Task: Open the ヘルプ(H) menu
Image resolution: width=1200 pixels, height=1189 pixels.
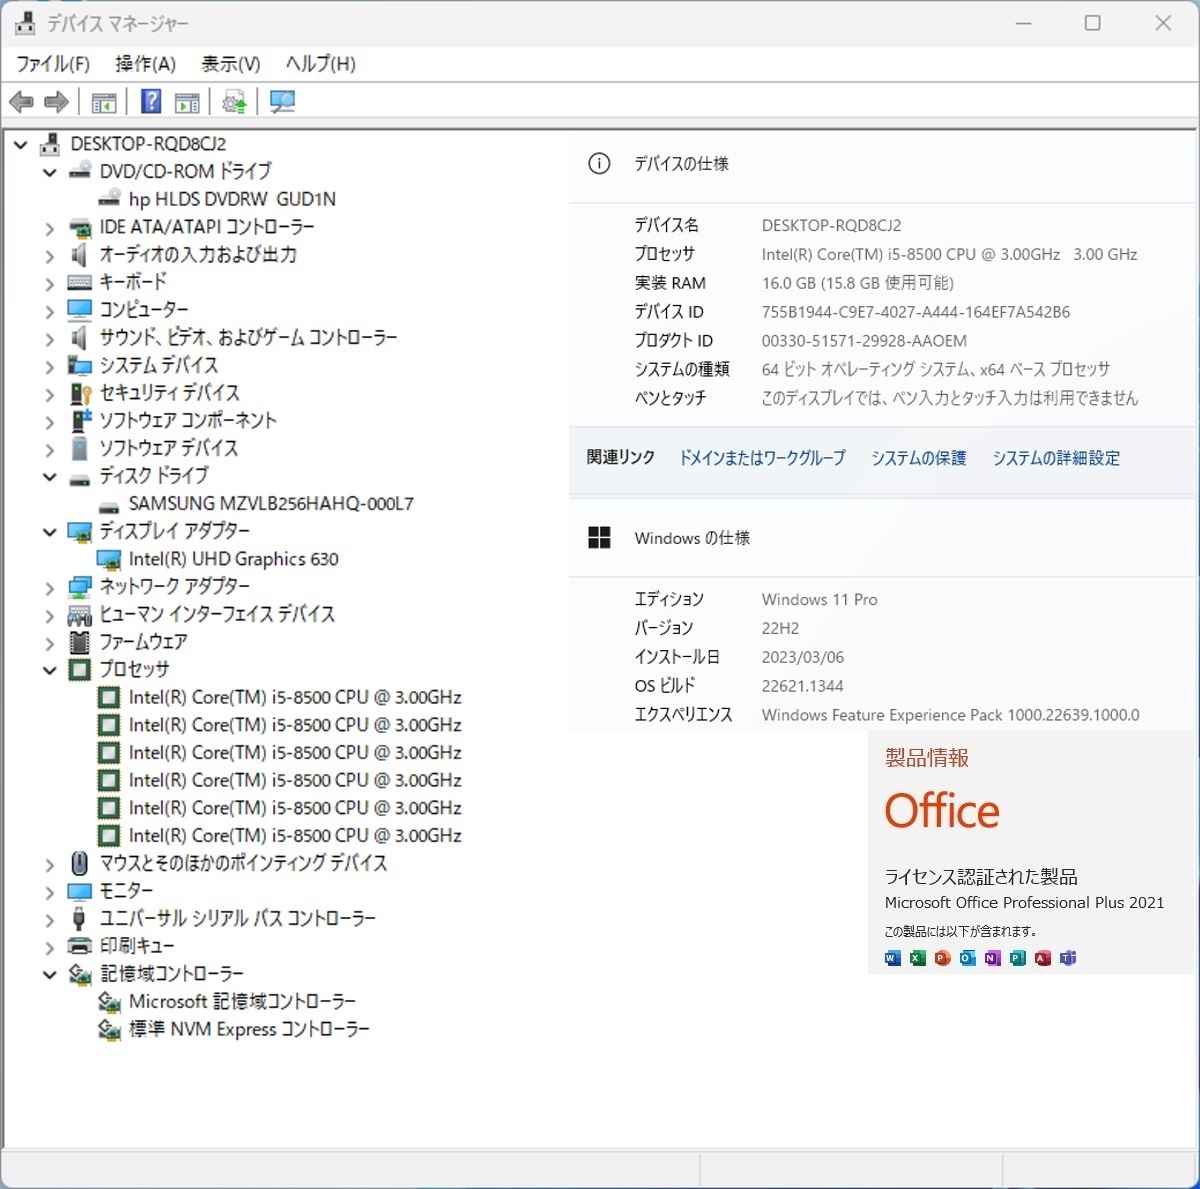Action: pos(321,64)
